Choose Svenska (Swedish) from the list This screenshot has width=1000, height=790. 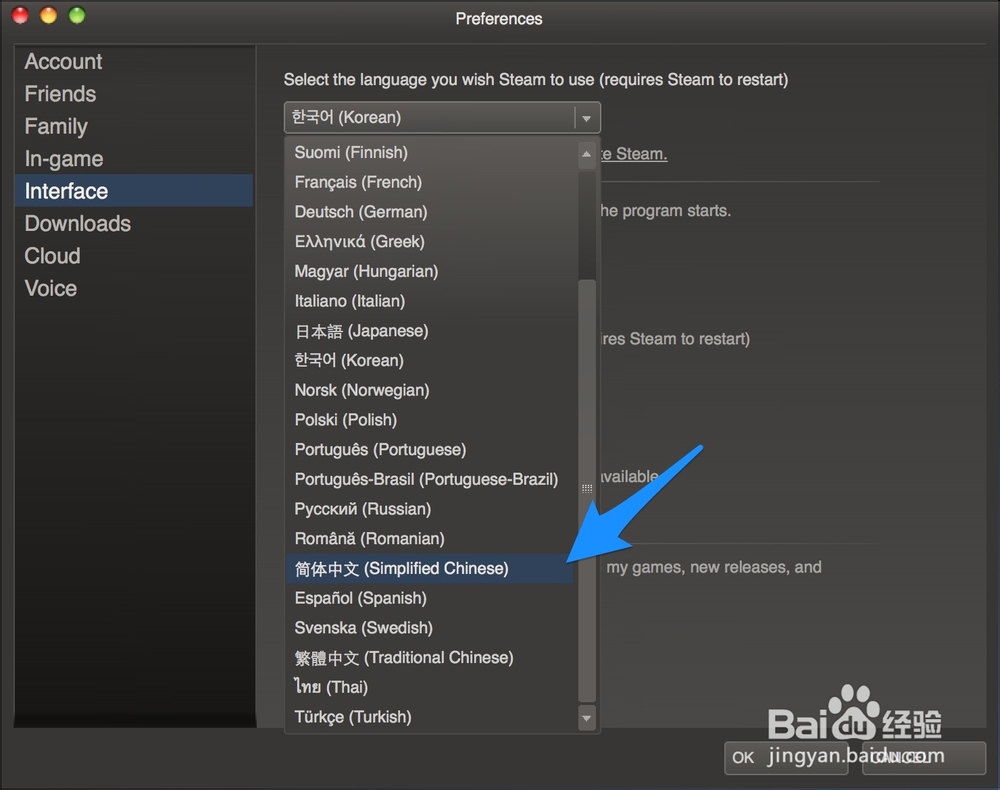click(431, 628)
